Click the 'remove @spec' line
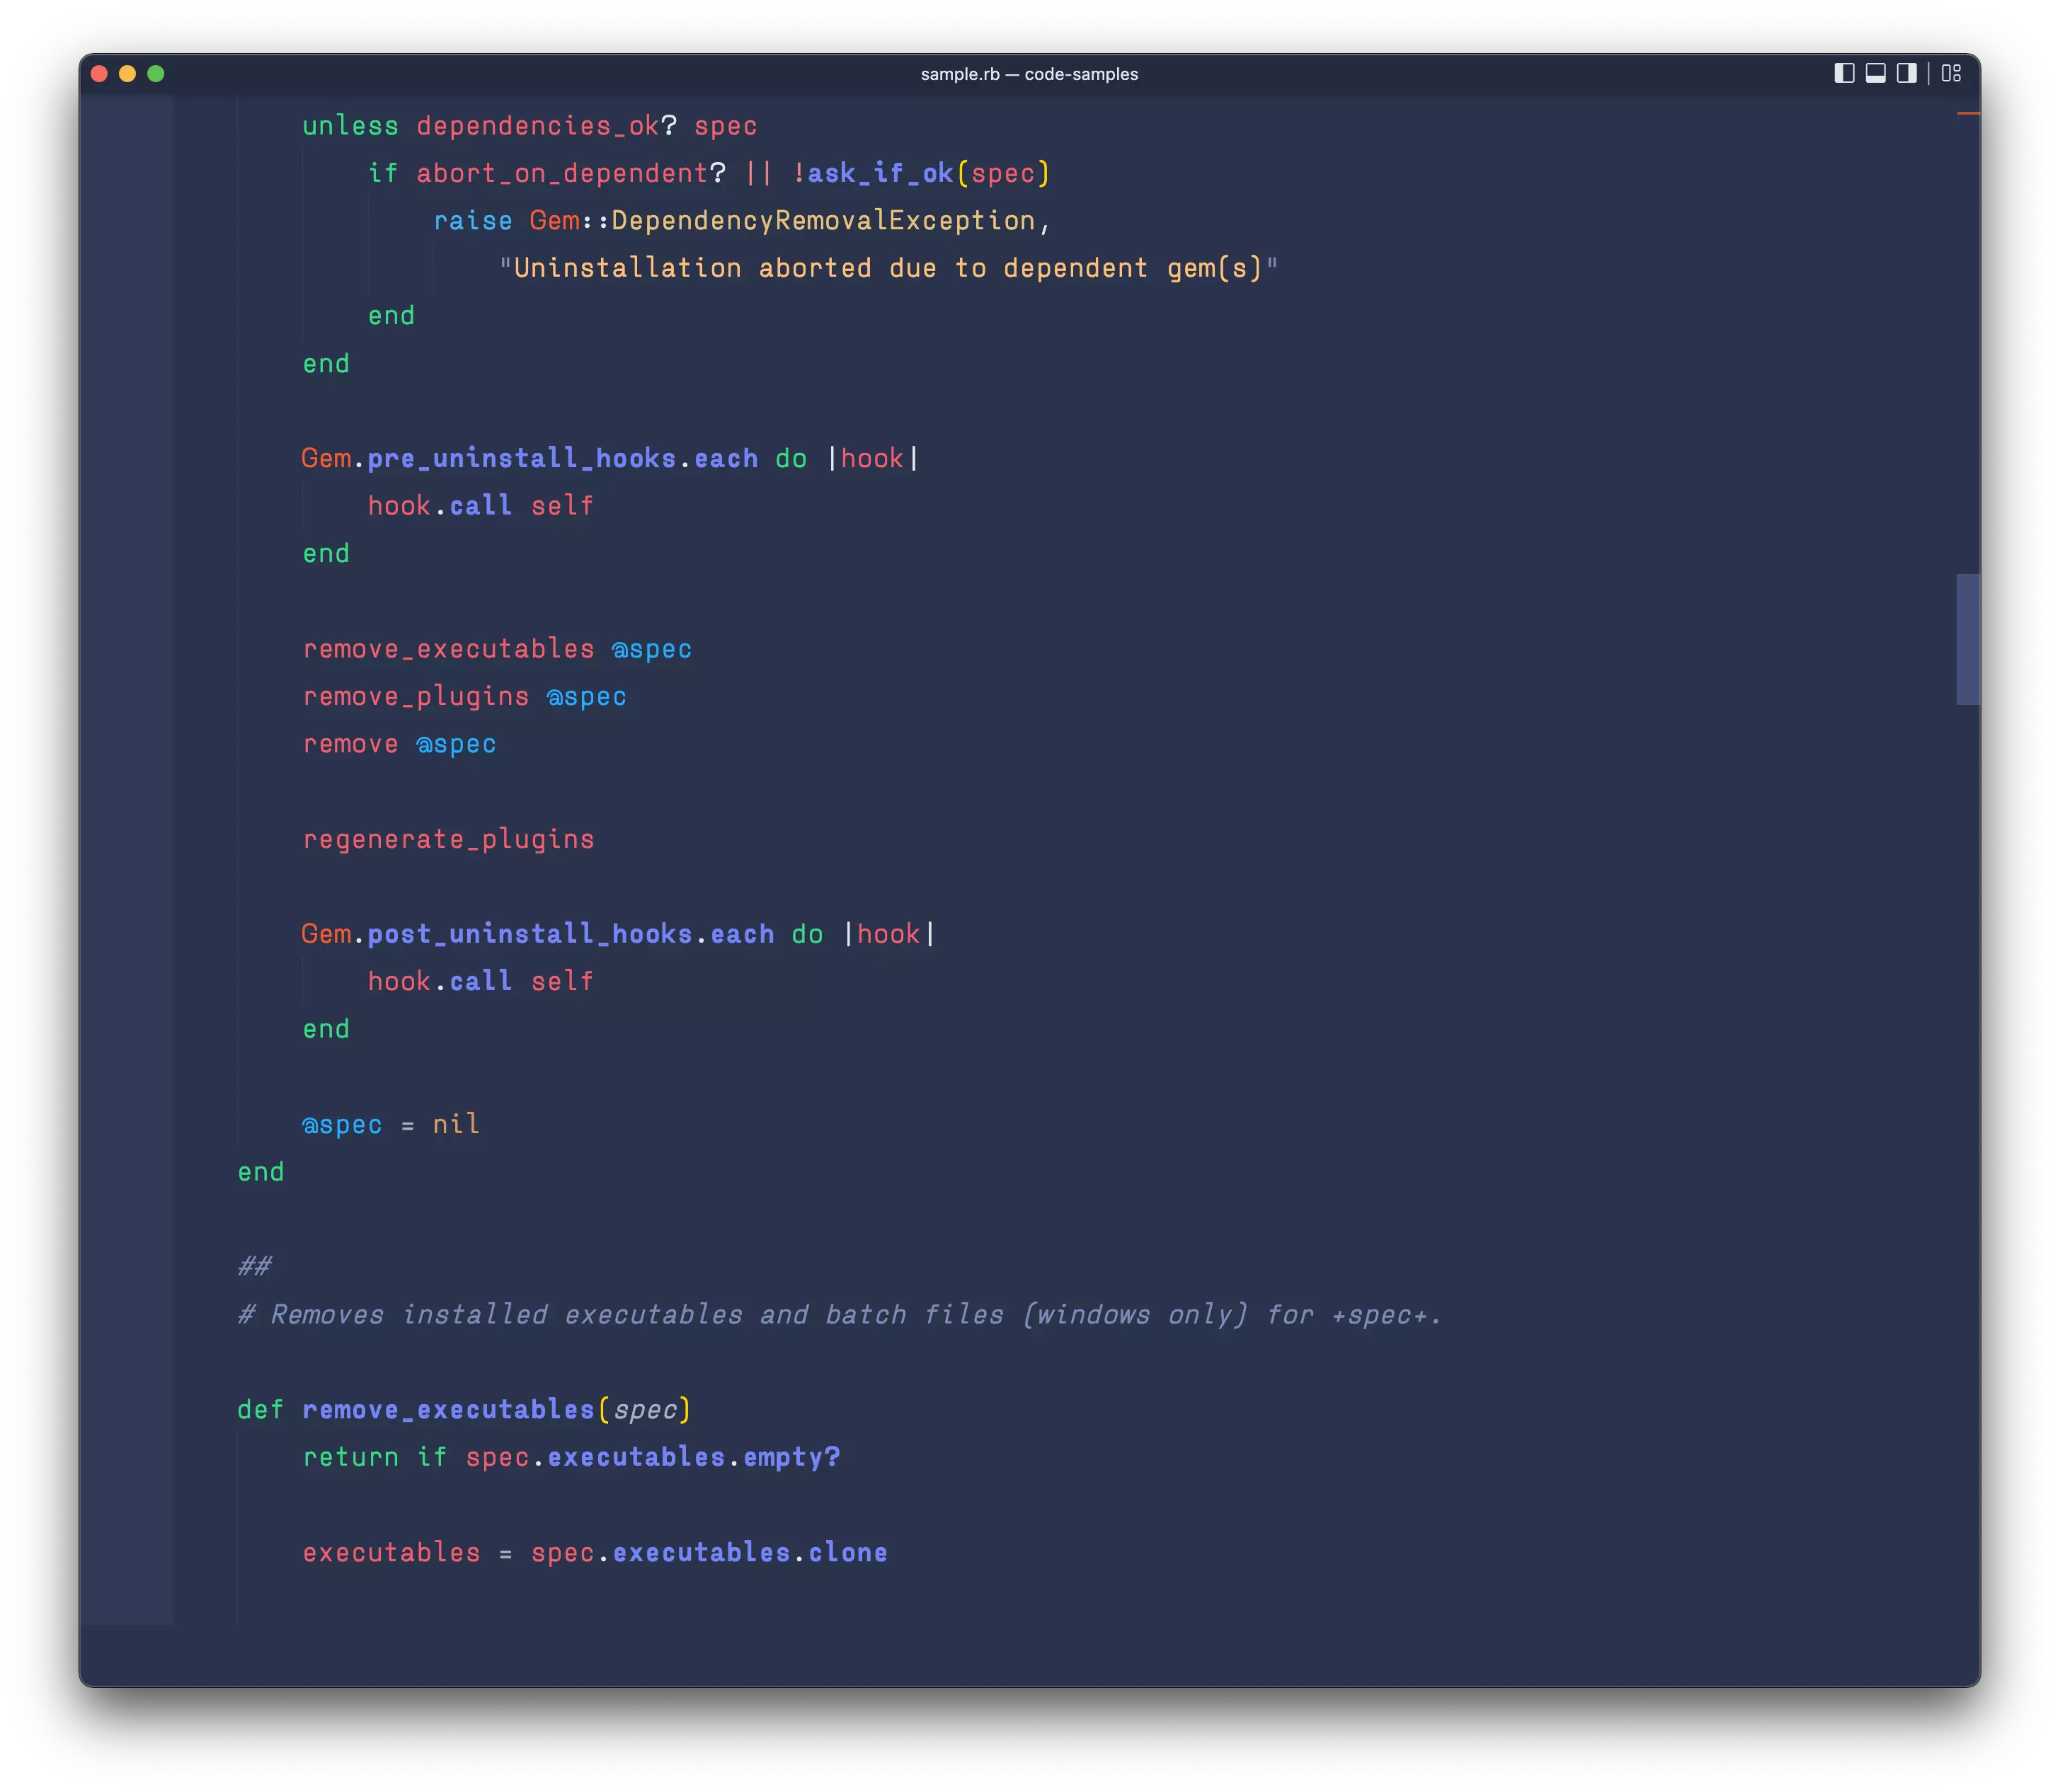The image size is (2060, 1792). click(399, 744)
